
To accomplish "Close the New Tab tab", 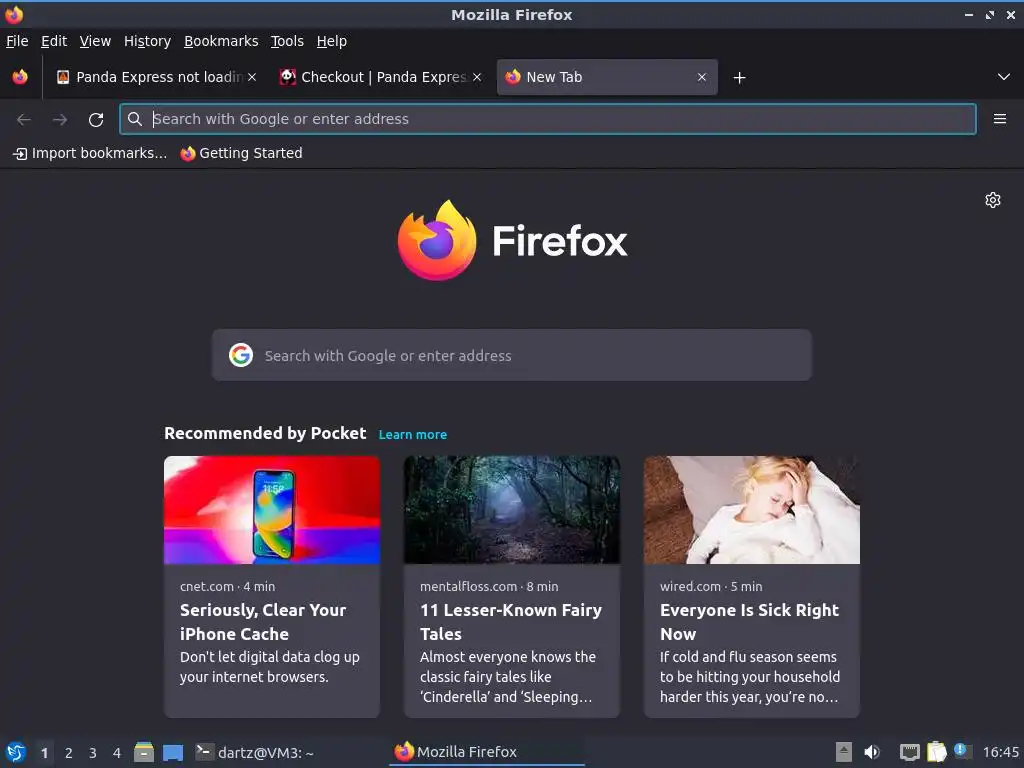I will [702, 77].
